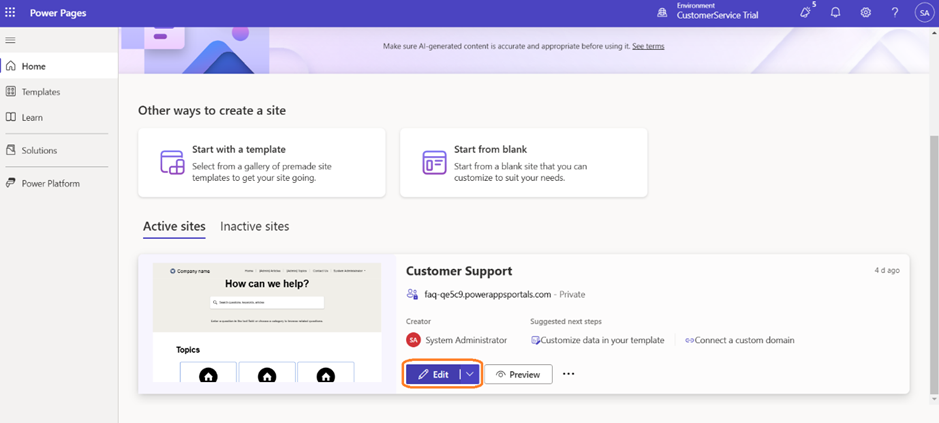Image resolution: width=939 pixels, height=423 pixels.
Task: Collapse the left navigation hamburger menu
Action: click(x=11, y=40)
